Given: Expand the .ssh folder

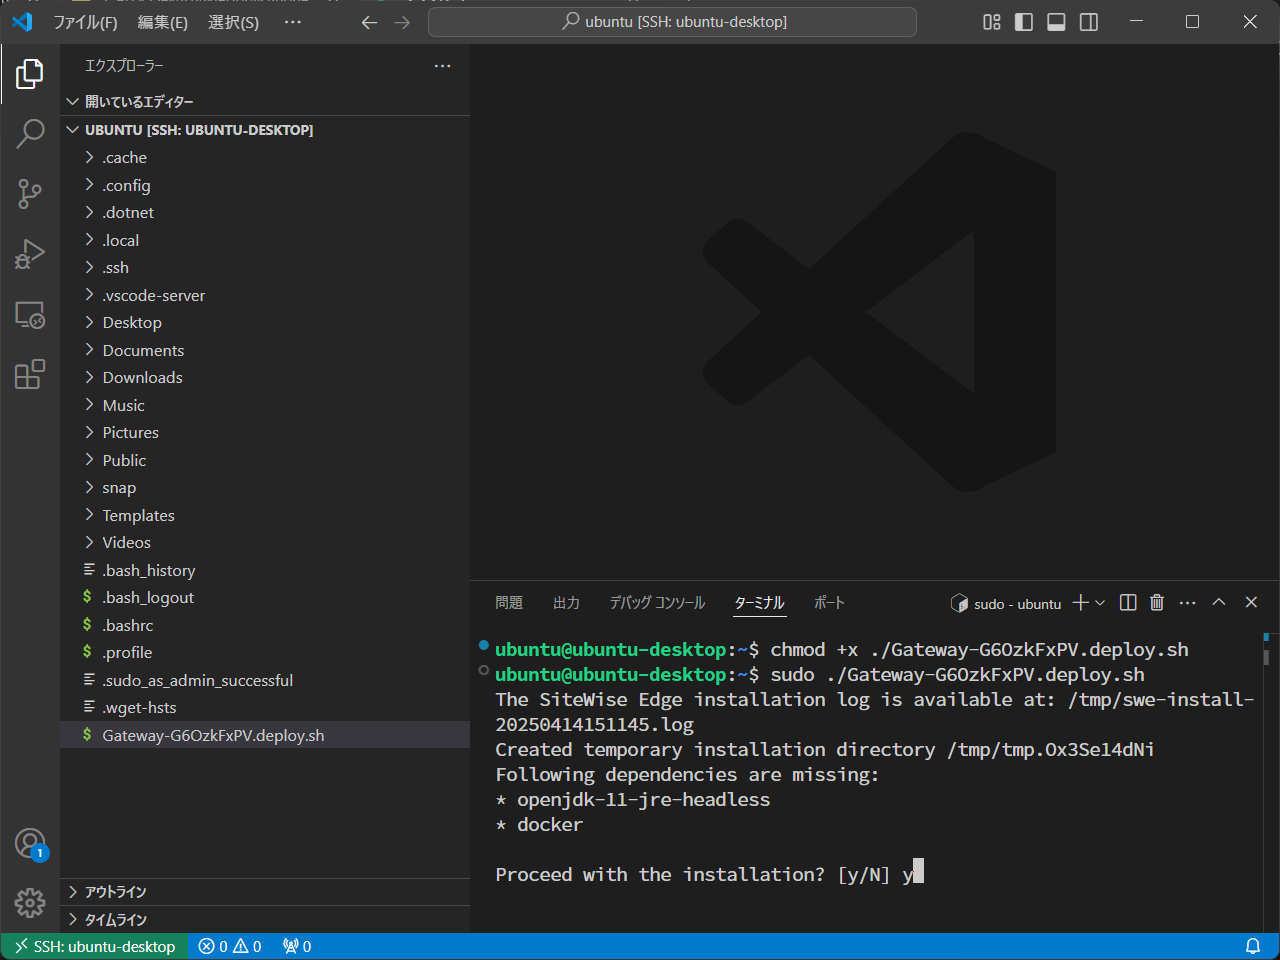Looking at the screenshot, I should pyautogui.click(x=265, y=268).
